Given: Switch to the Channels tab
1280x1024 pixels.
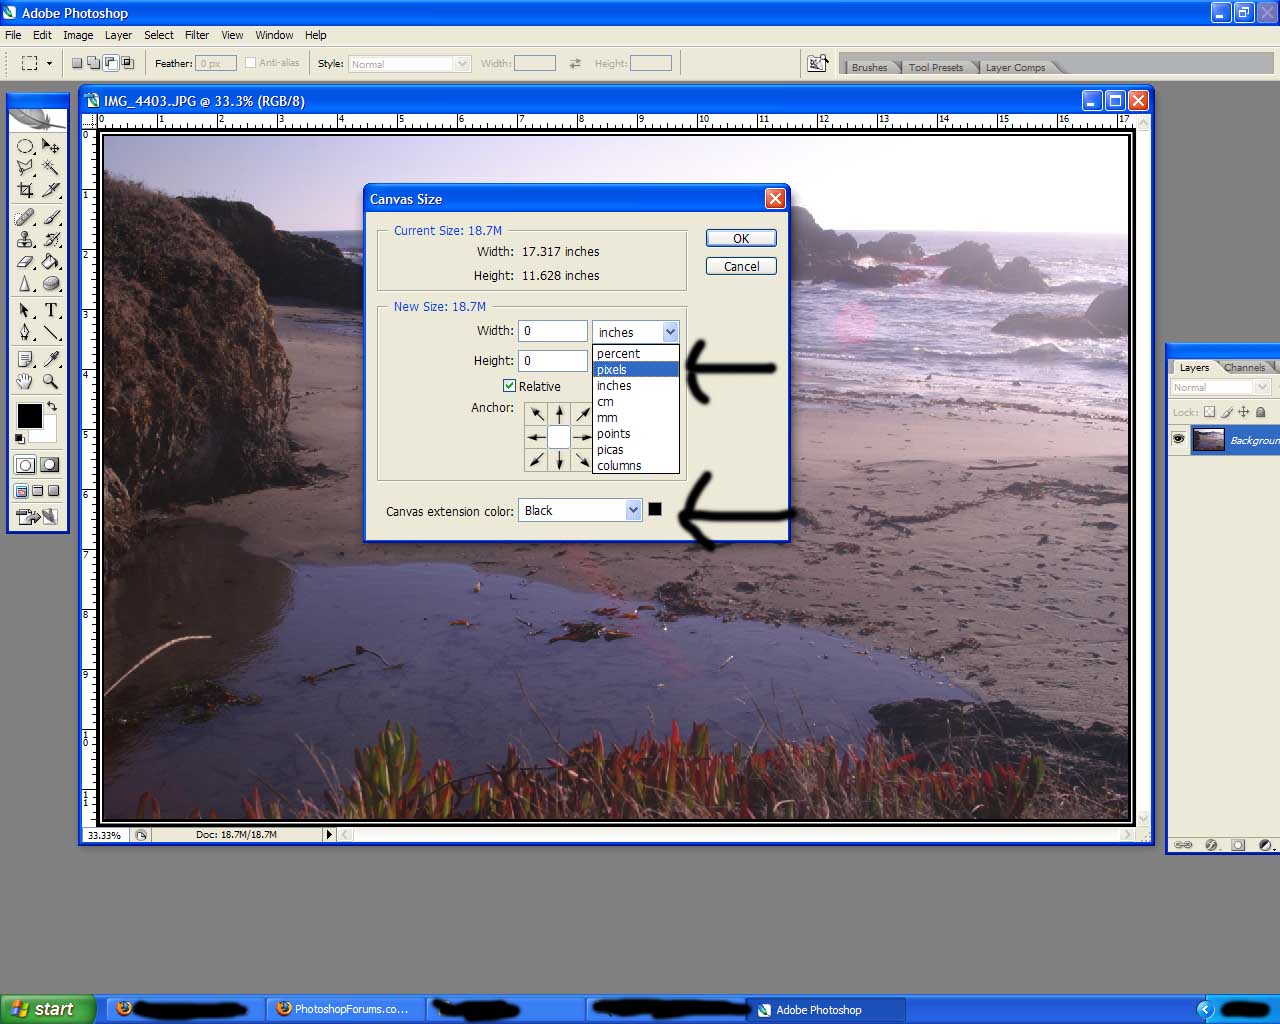Looking at the screenshot, I should click(1245, 367).
